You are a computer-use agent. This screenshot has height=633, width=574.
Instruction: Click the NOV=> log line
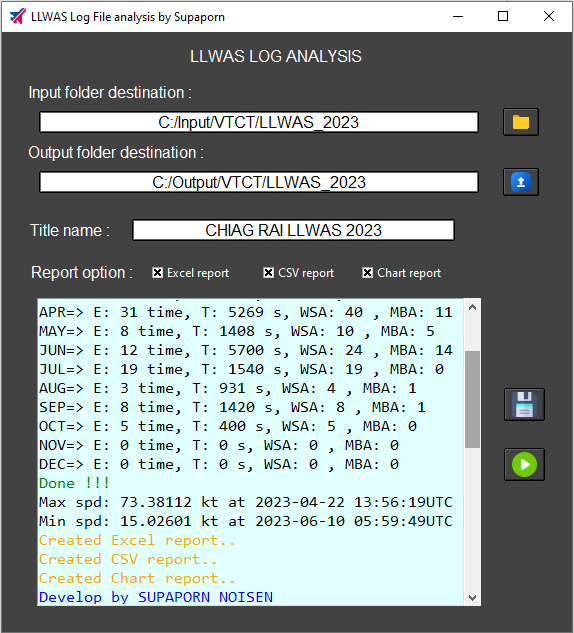point(219,445)
